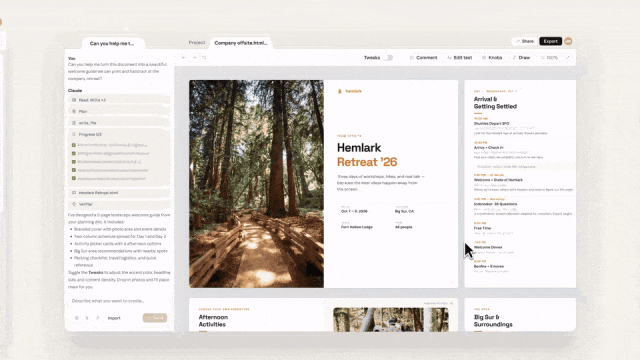Click the Big Sur & Surroundings page
This screenshot has width=640, height=360.
pyautogui.click(x=520, y=315)
